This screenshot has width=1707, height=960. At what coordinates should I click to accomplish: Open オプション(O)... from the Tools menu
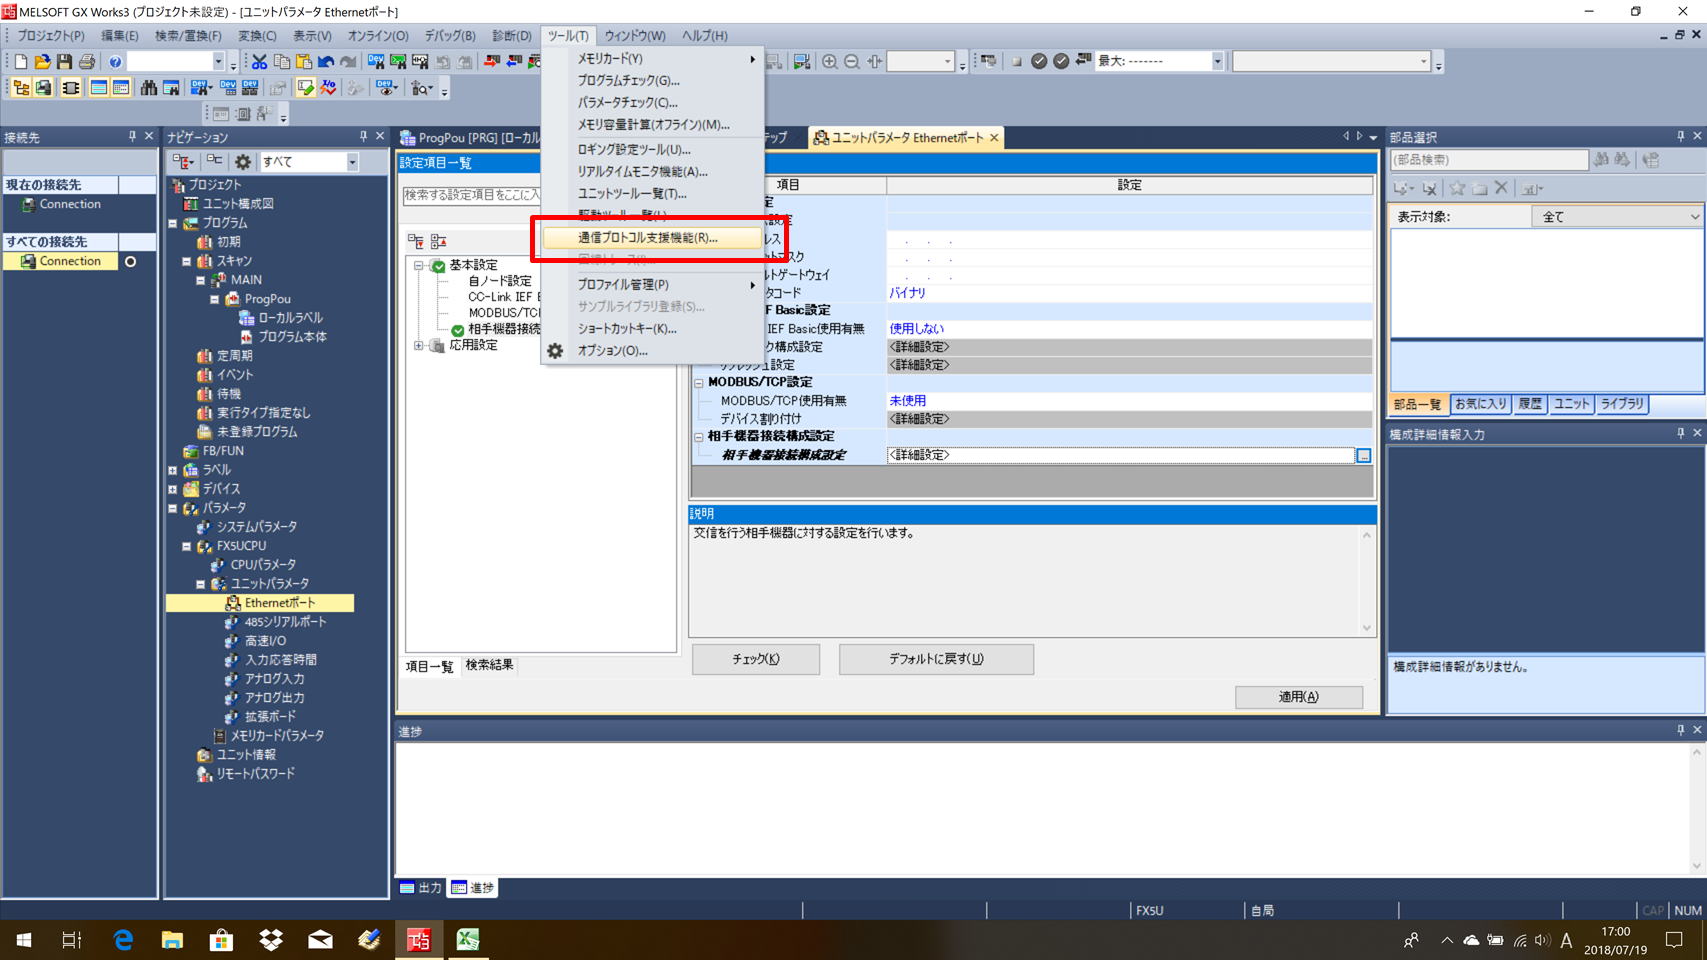click(x=653, y=351)
